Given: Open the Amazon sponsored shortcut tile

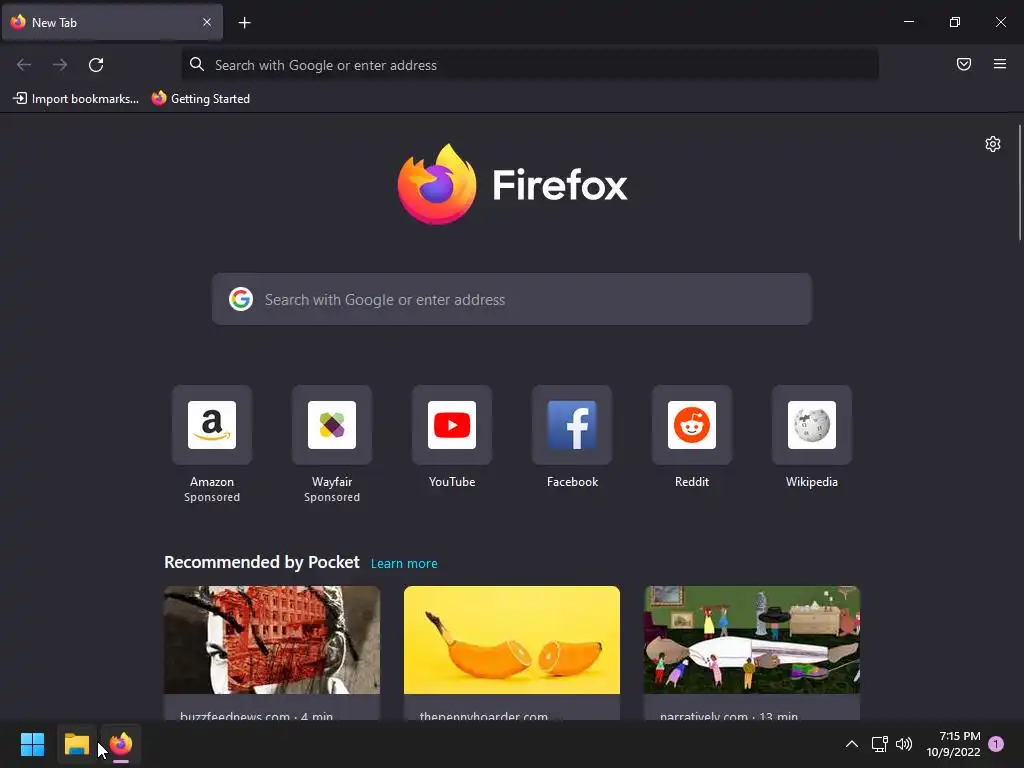Looking at the screenshot, I should tap(212, 425).
